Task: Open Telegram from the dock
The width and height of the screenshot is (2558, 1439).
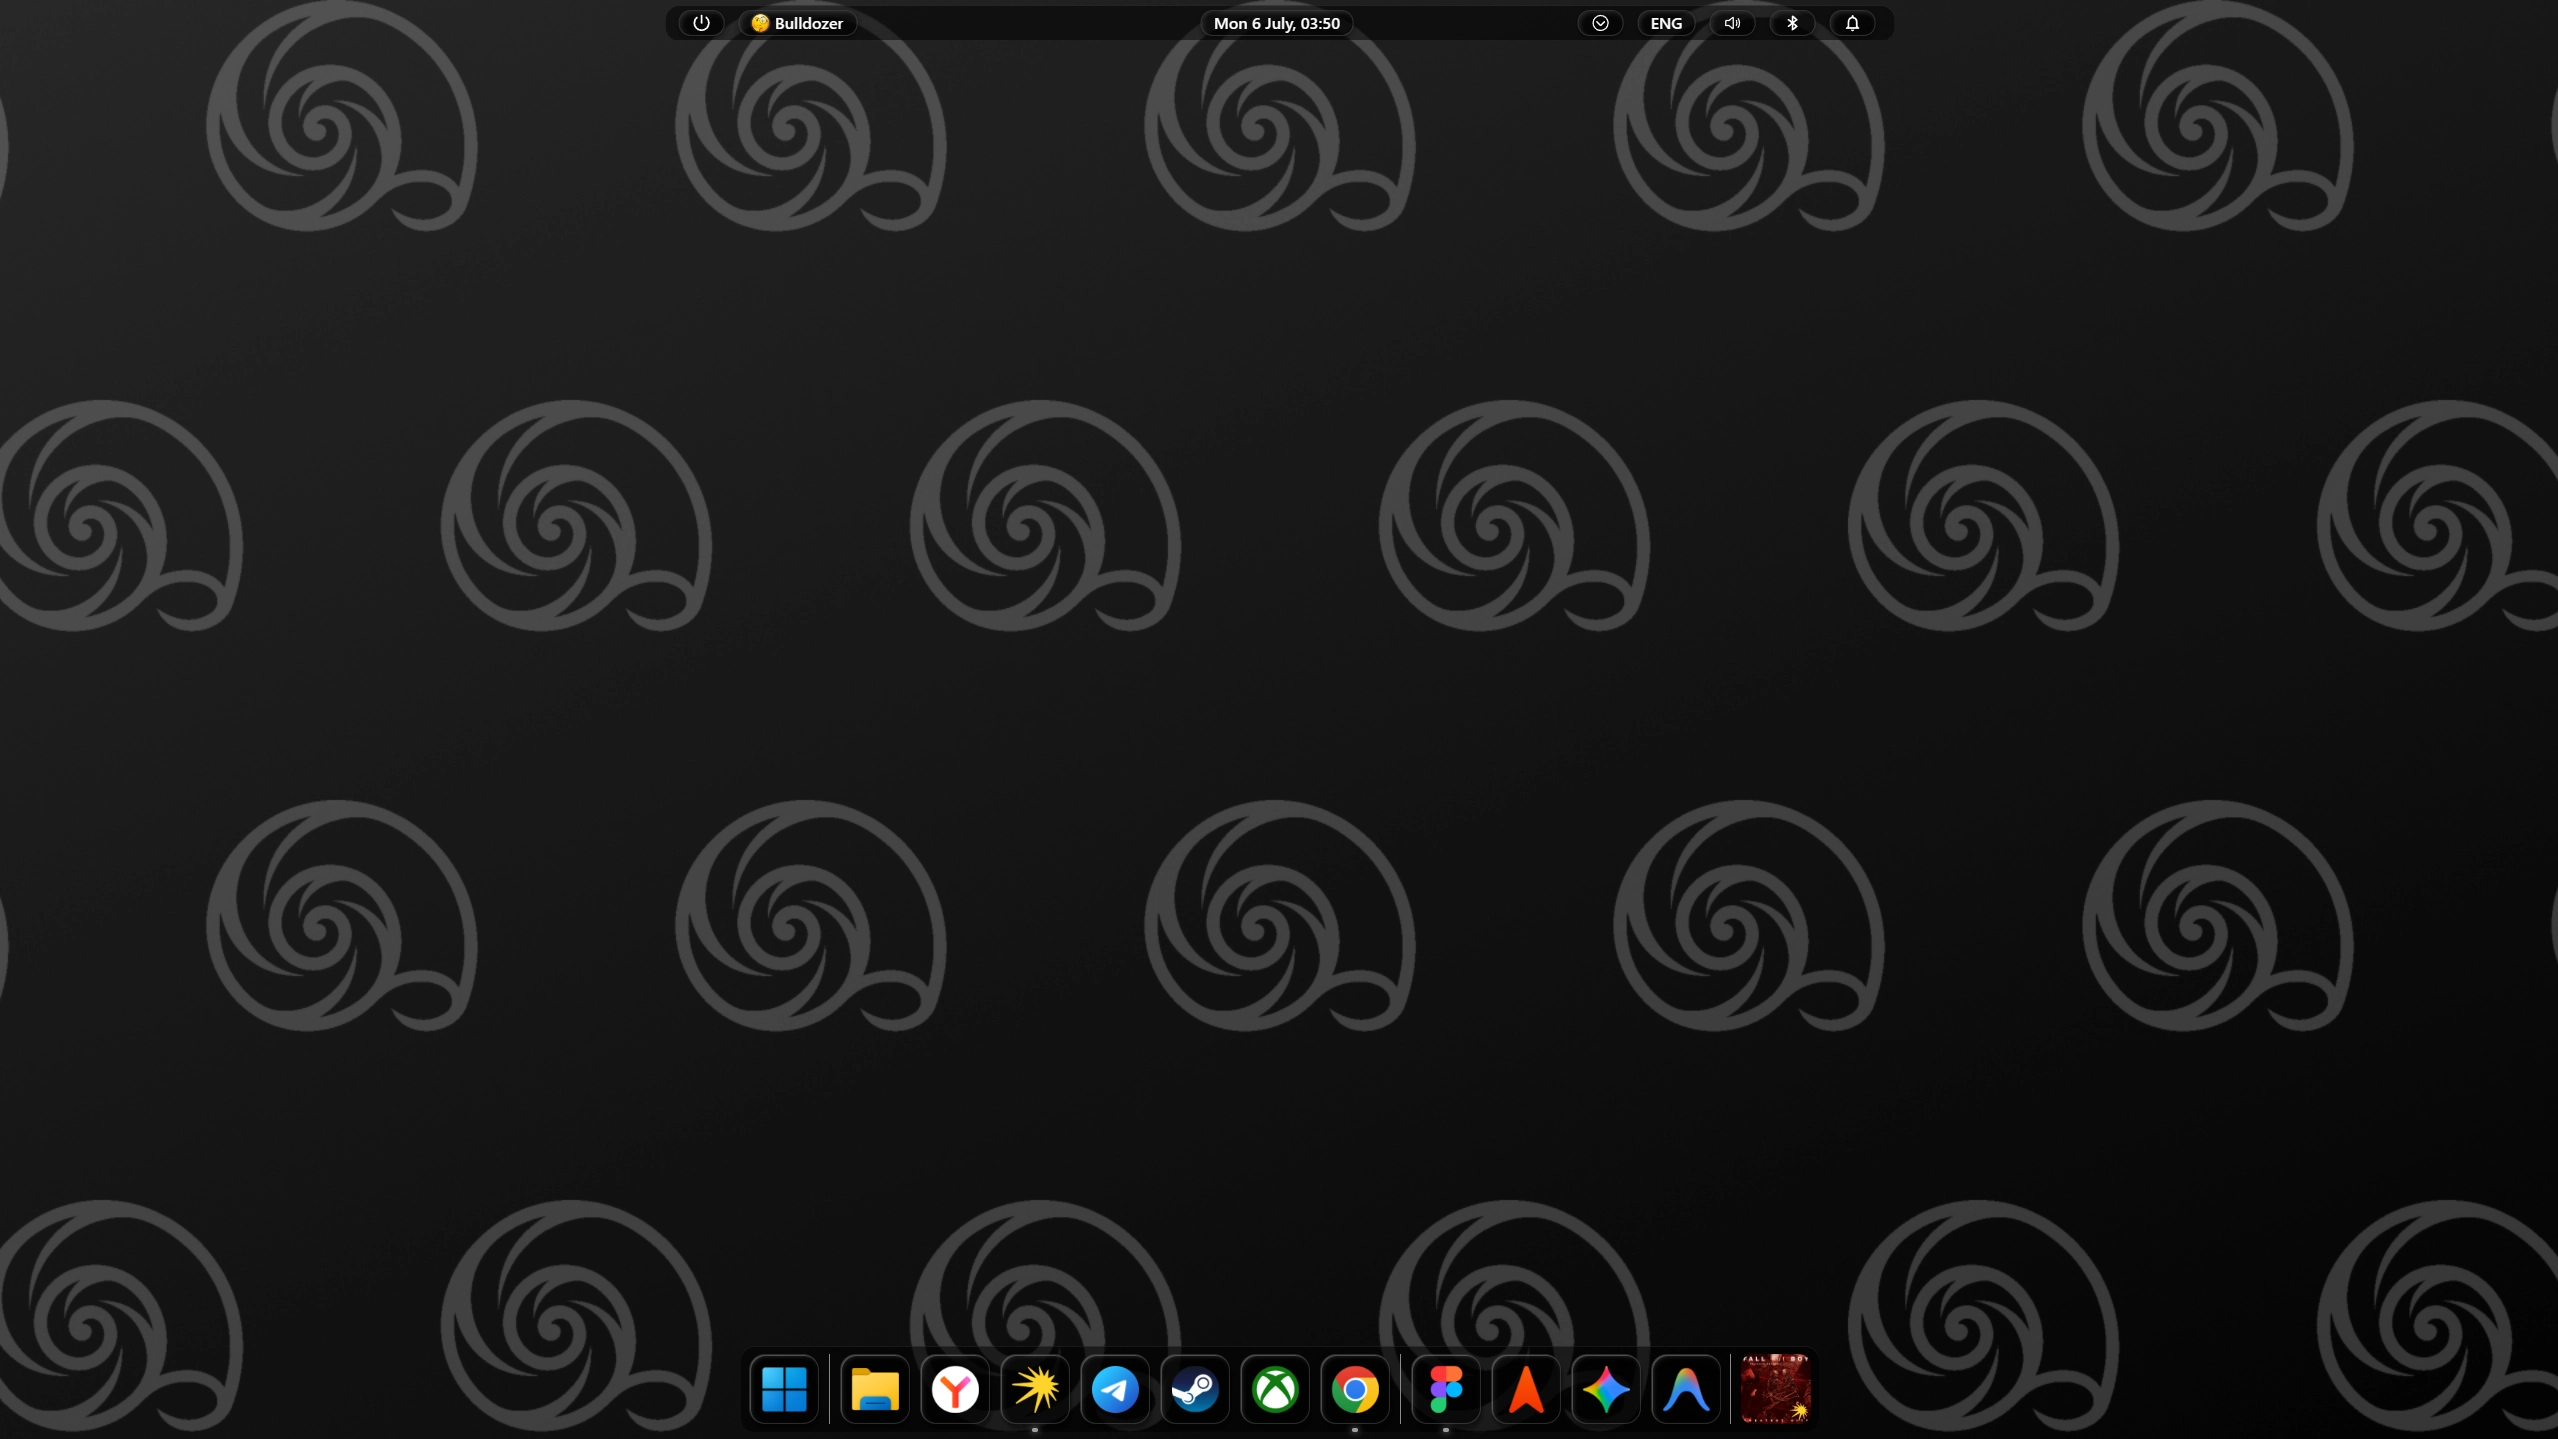Action: [1115, 1389]
